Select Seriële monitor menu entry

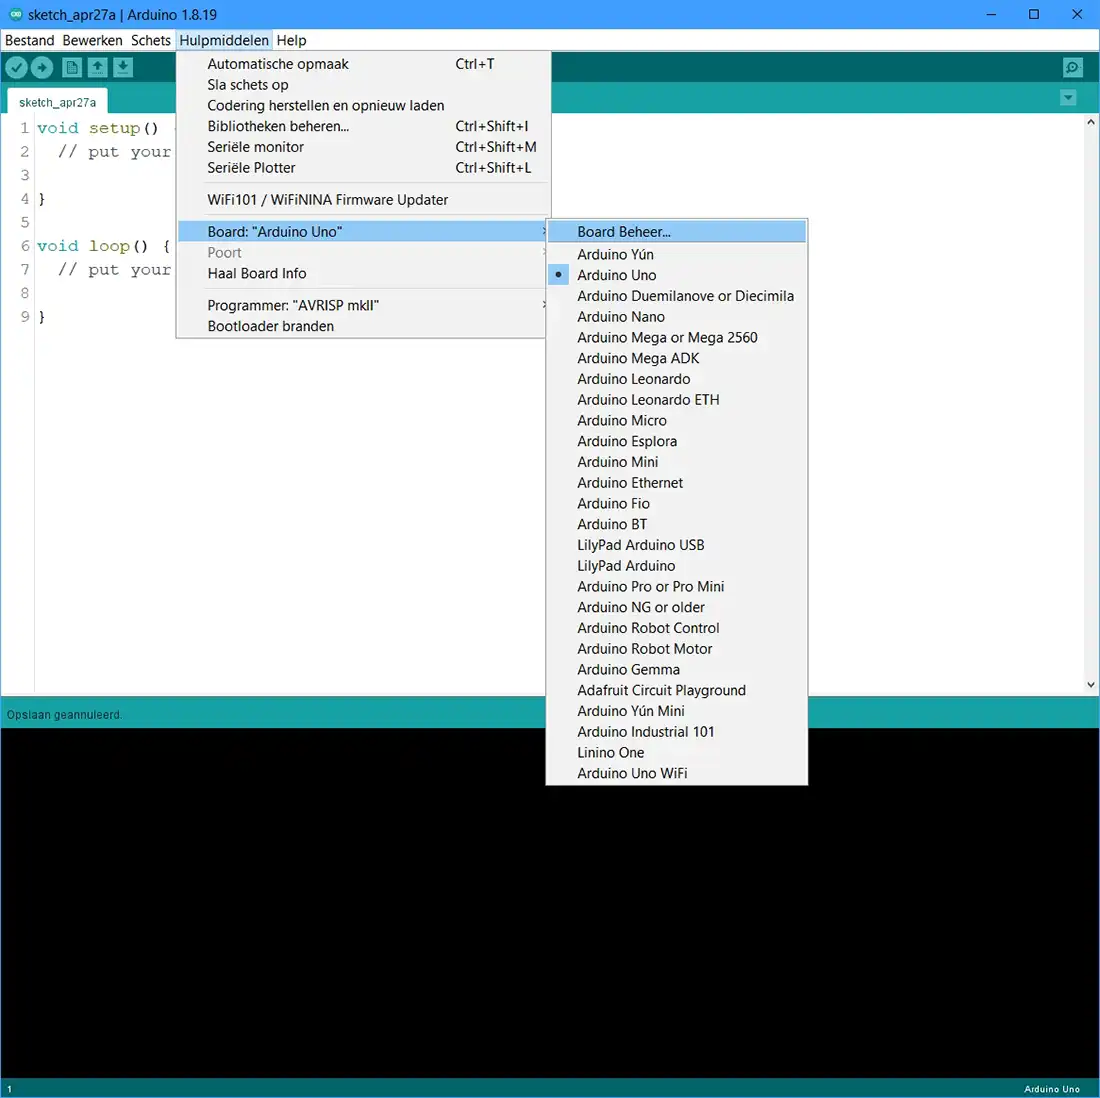tap(255, 147)
